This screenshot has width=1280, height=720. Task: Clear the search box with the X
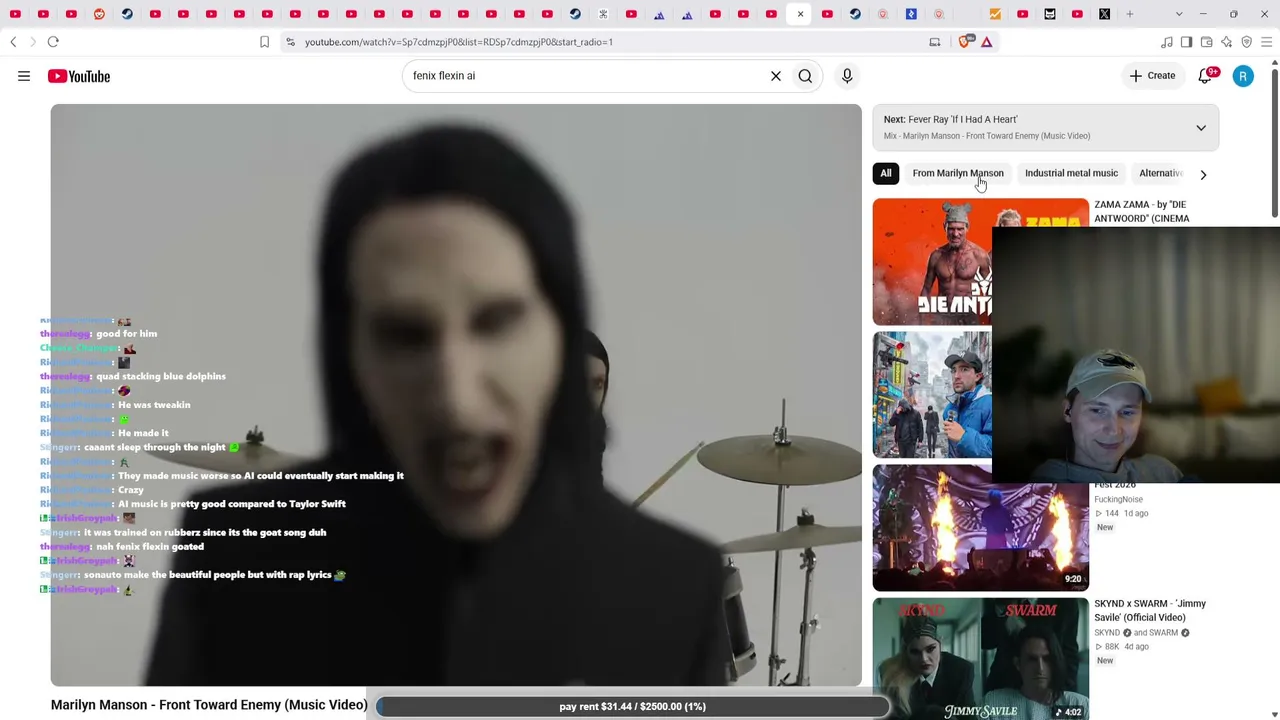pos(775,76)
